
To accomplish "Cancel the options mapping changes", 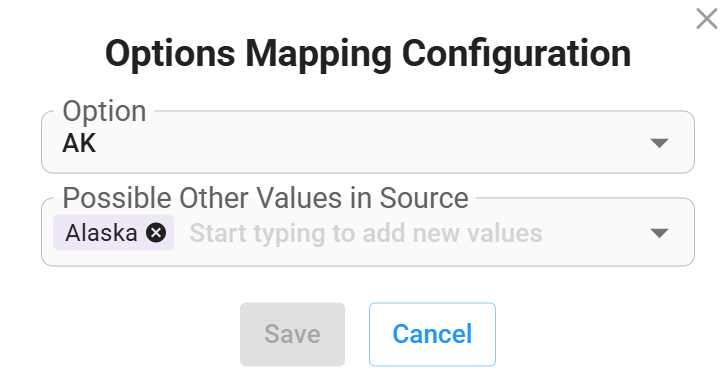I will (432, 334).
